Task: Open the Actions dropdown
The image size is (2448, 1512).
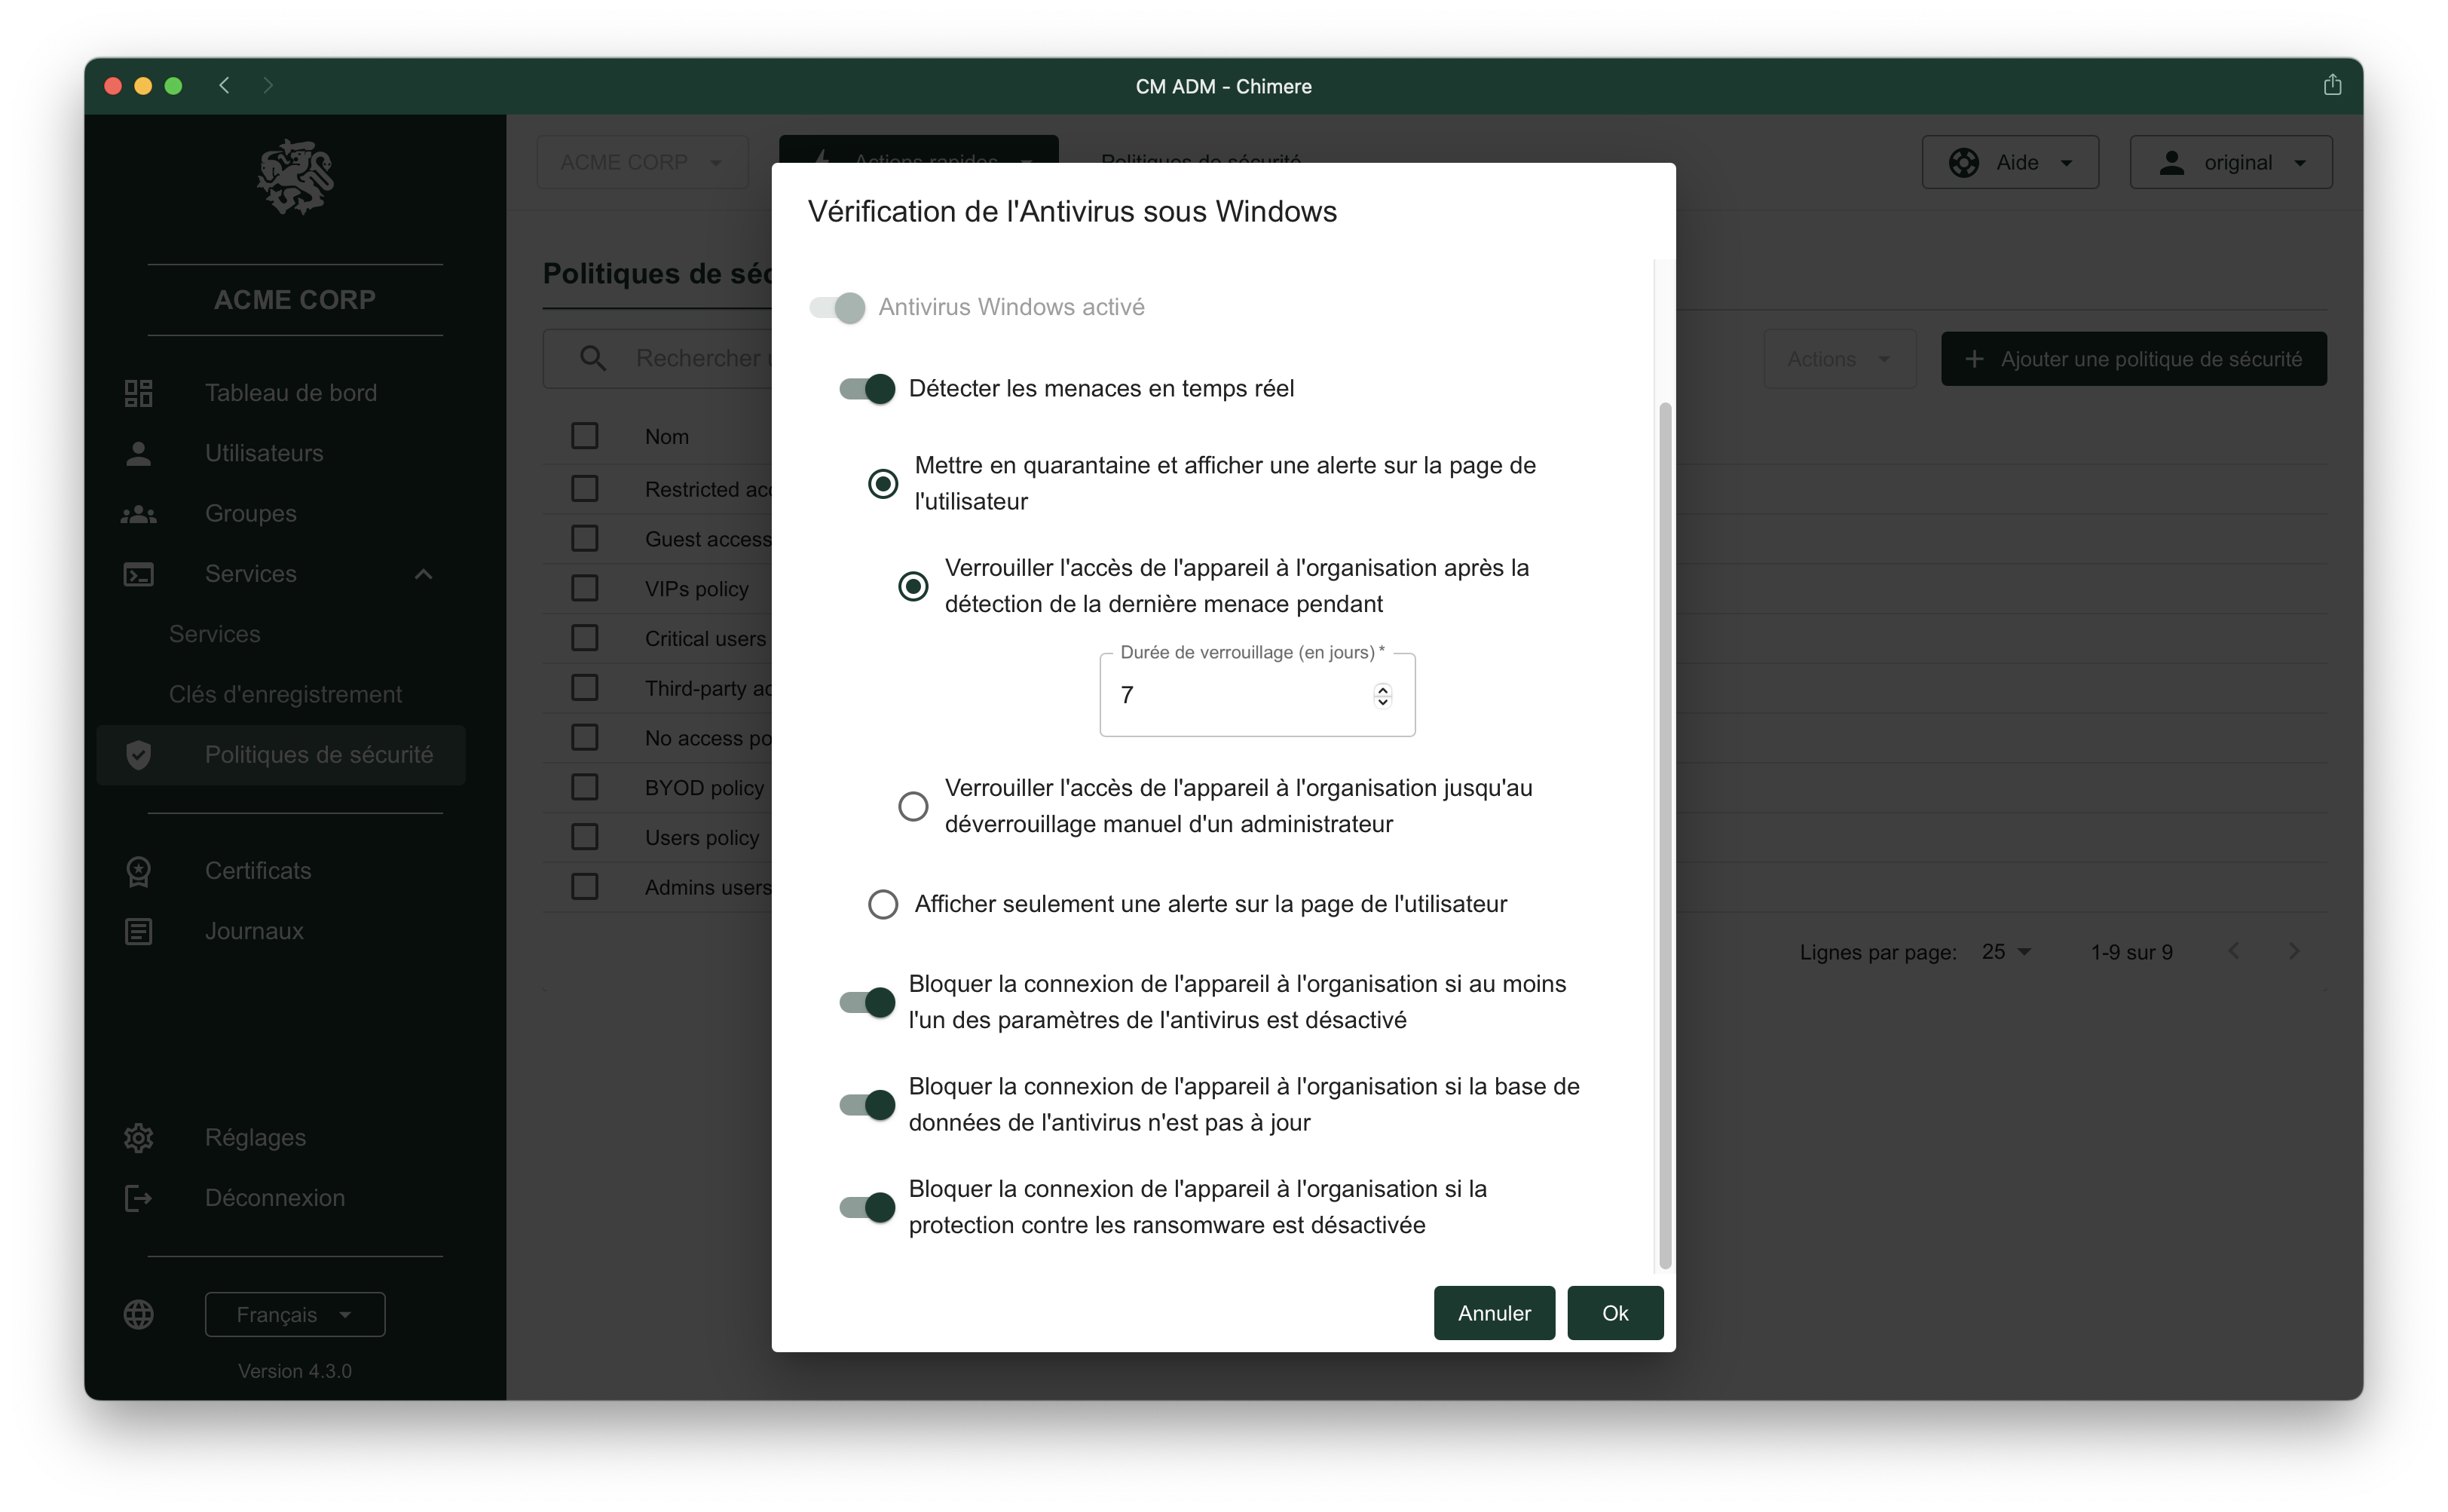Action: coord(1840,359)
